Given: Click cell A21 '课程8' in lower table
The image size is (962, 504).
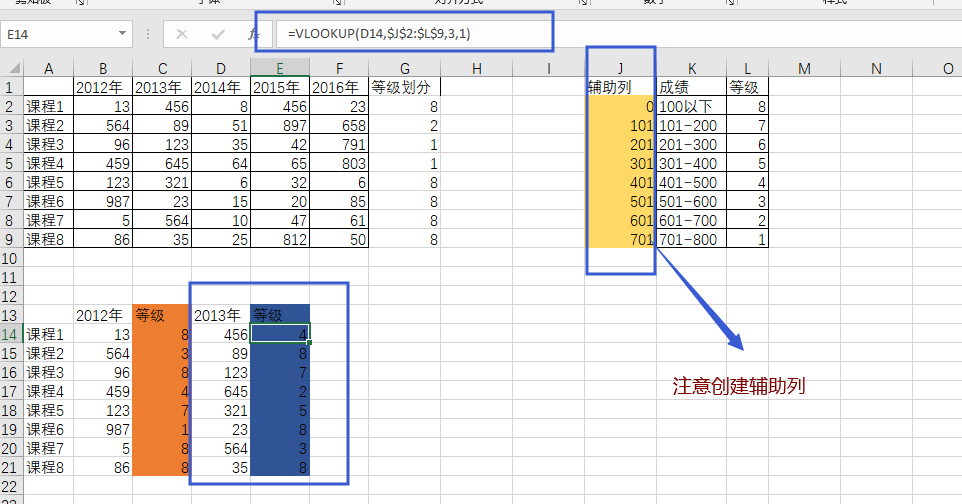Looking at the screenshot, I should pyautogui.click(x=48, y=468).
